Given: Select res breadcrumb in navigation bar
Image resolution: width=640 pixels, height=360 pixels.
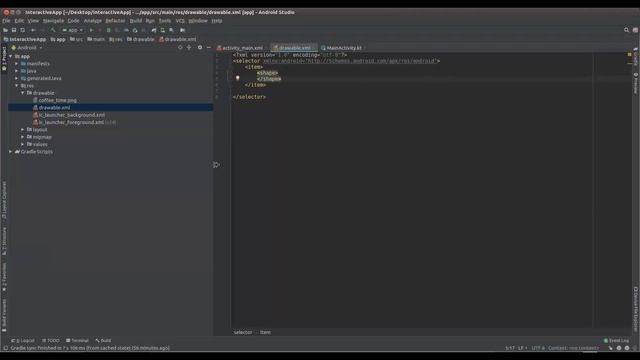Looking at the screenshot, I should click(x=116, y=40).
